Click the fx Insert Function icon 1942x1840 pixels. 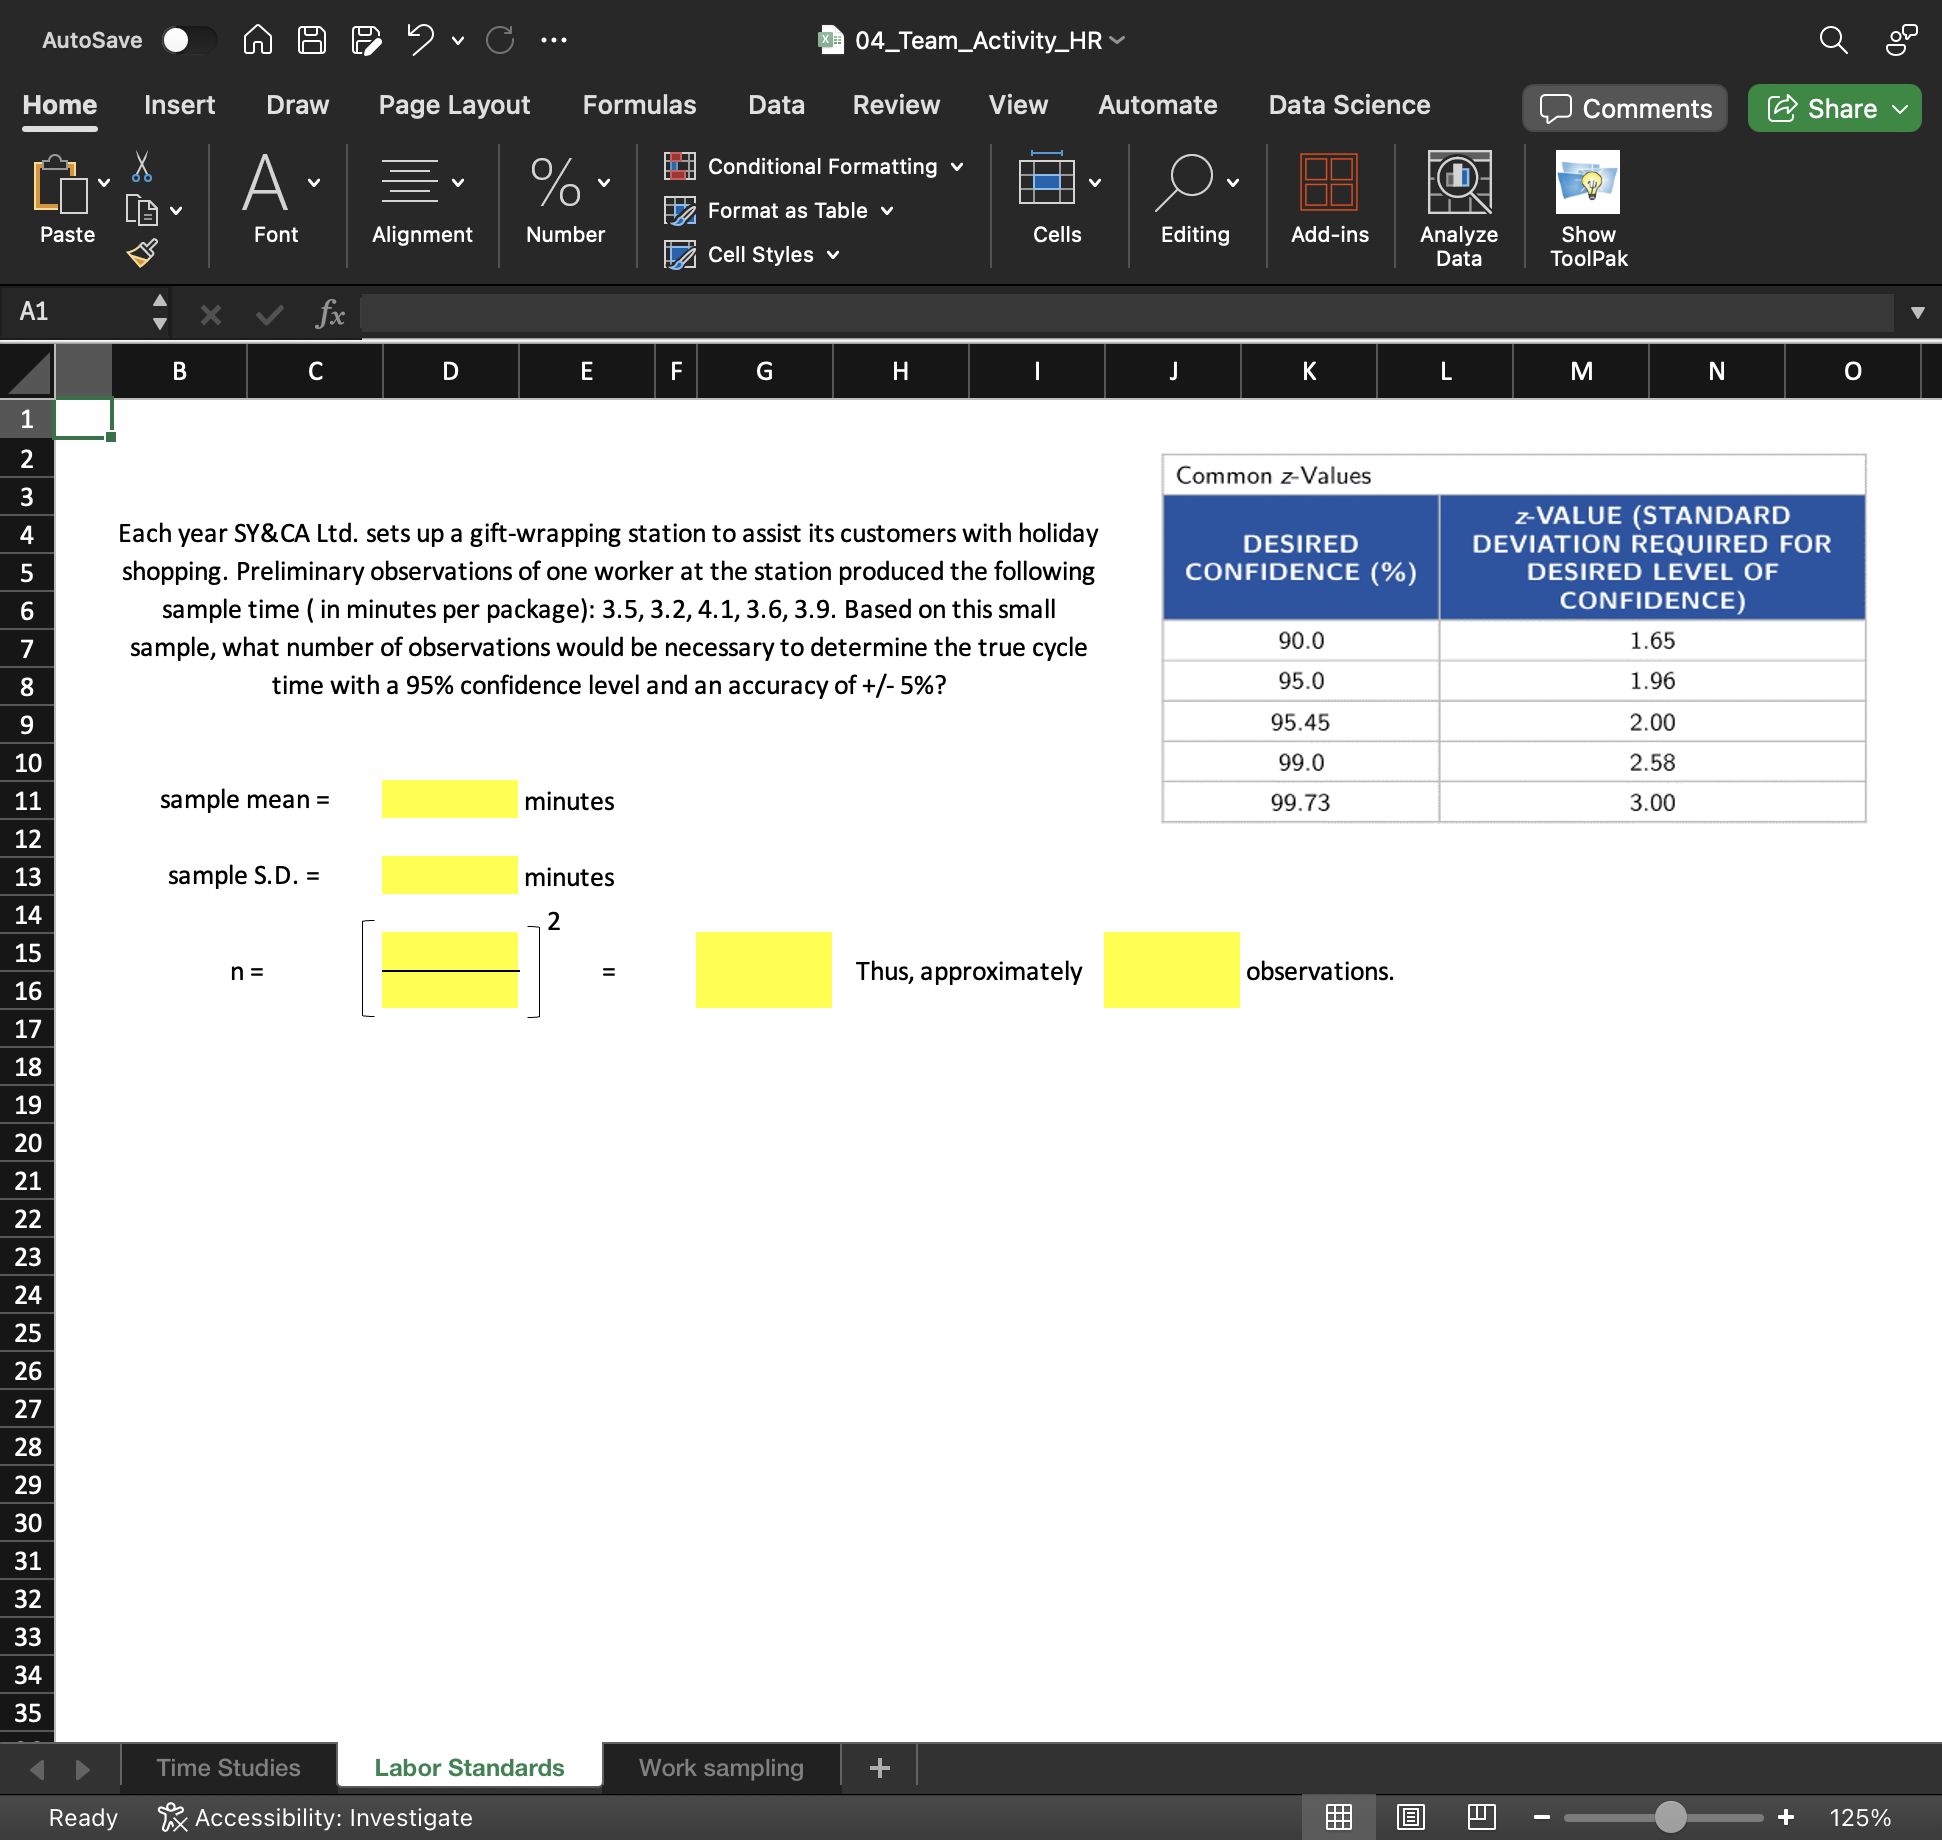pos(330,314)
